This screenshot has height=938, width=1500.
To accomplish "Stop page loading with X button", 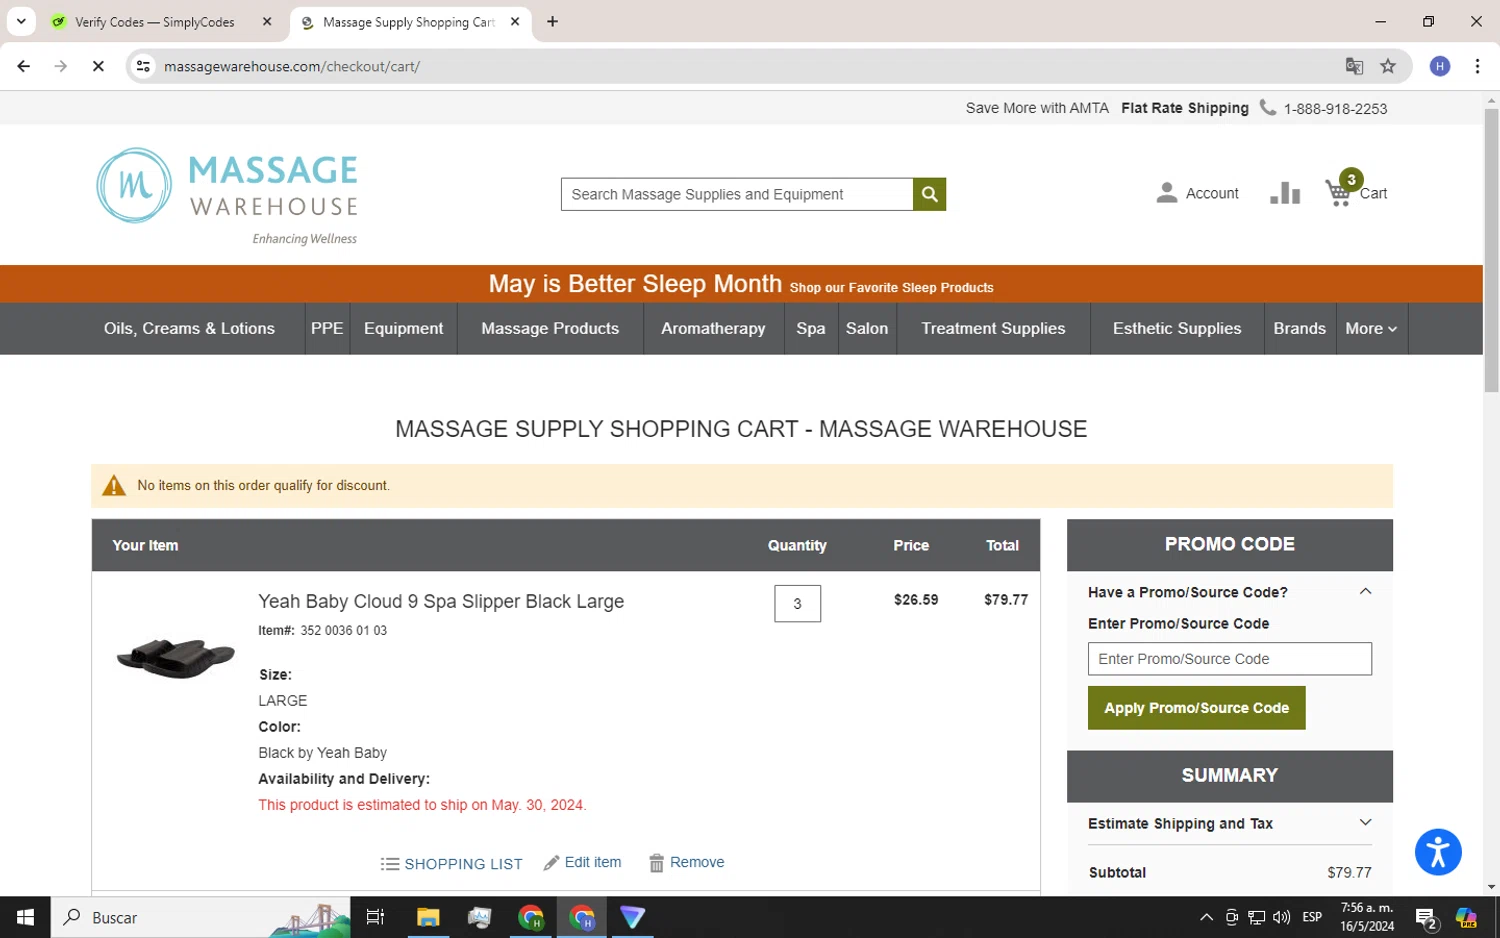I will pos(98,66).
